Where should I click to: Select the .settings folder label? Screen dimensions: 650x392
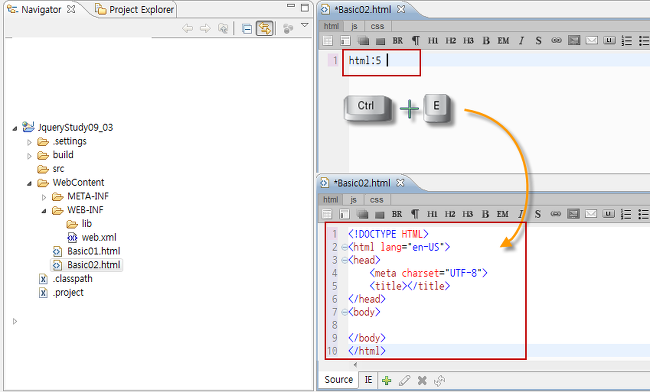[x=70, y=141]
